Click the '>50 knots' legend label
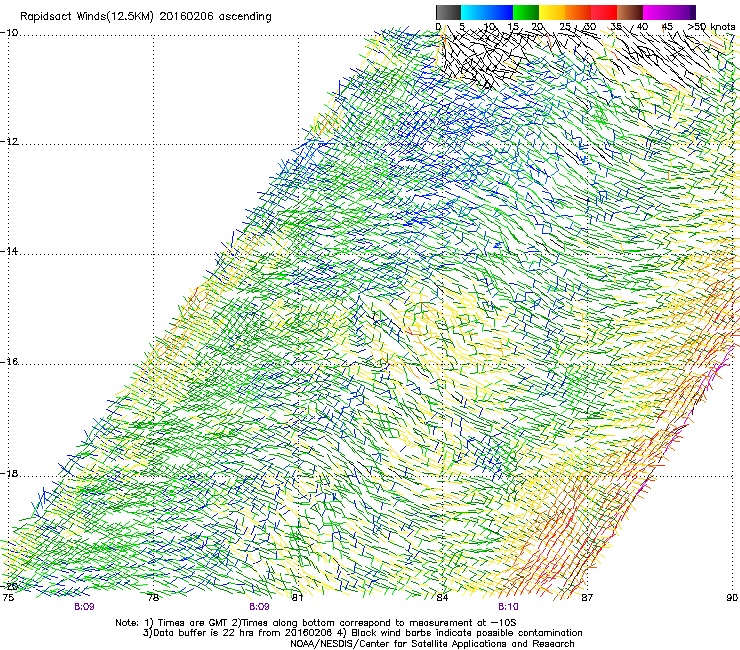Image resolution: width=740 pixels, height=650 pixels. tap(711, 27)
